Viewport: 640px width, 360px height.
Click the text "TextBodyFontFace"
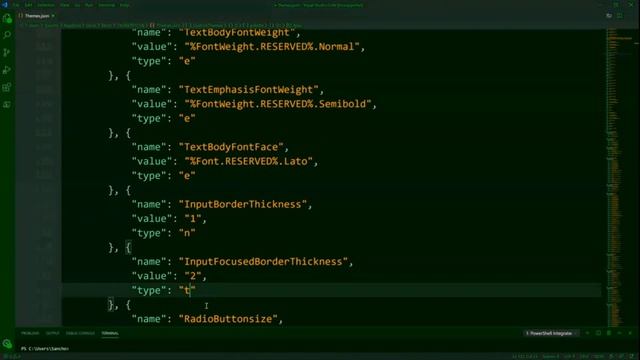tap(231, 147)
